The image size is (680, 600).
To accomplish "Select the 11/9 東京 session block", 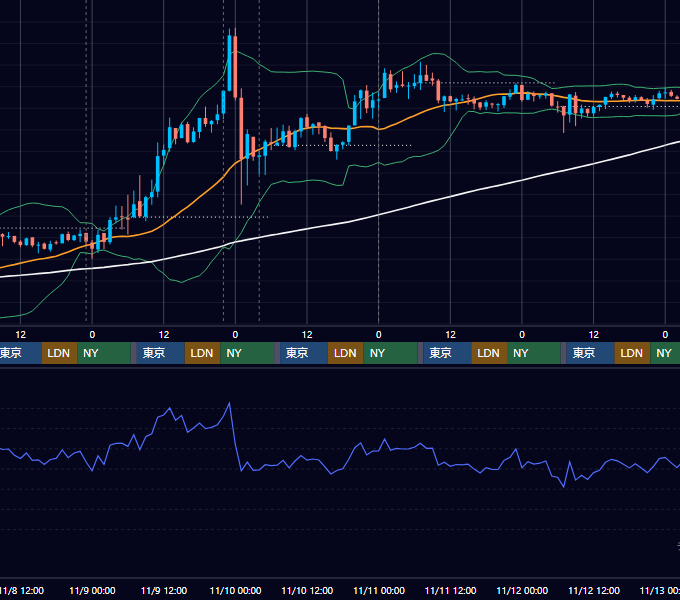I will point(160,353).
